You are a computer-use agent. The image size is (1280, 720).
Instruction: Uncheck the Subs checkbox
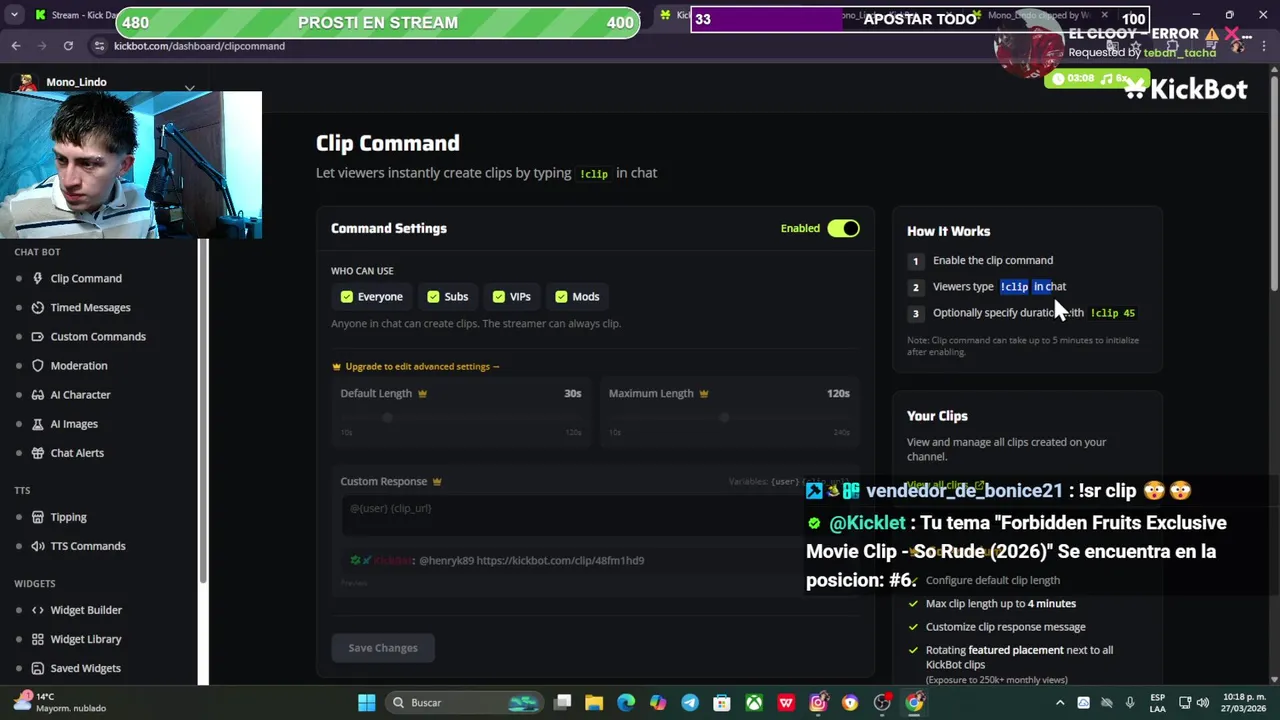pyautogui.click(x=433, y=296)
